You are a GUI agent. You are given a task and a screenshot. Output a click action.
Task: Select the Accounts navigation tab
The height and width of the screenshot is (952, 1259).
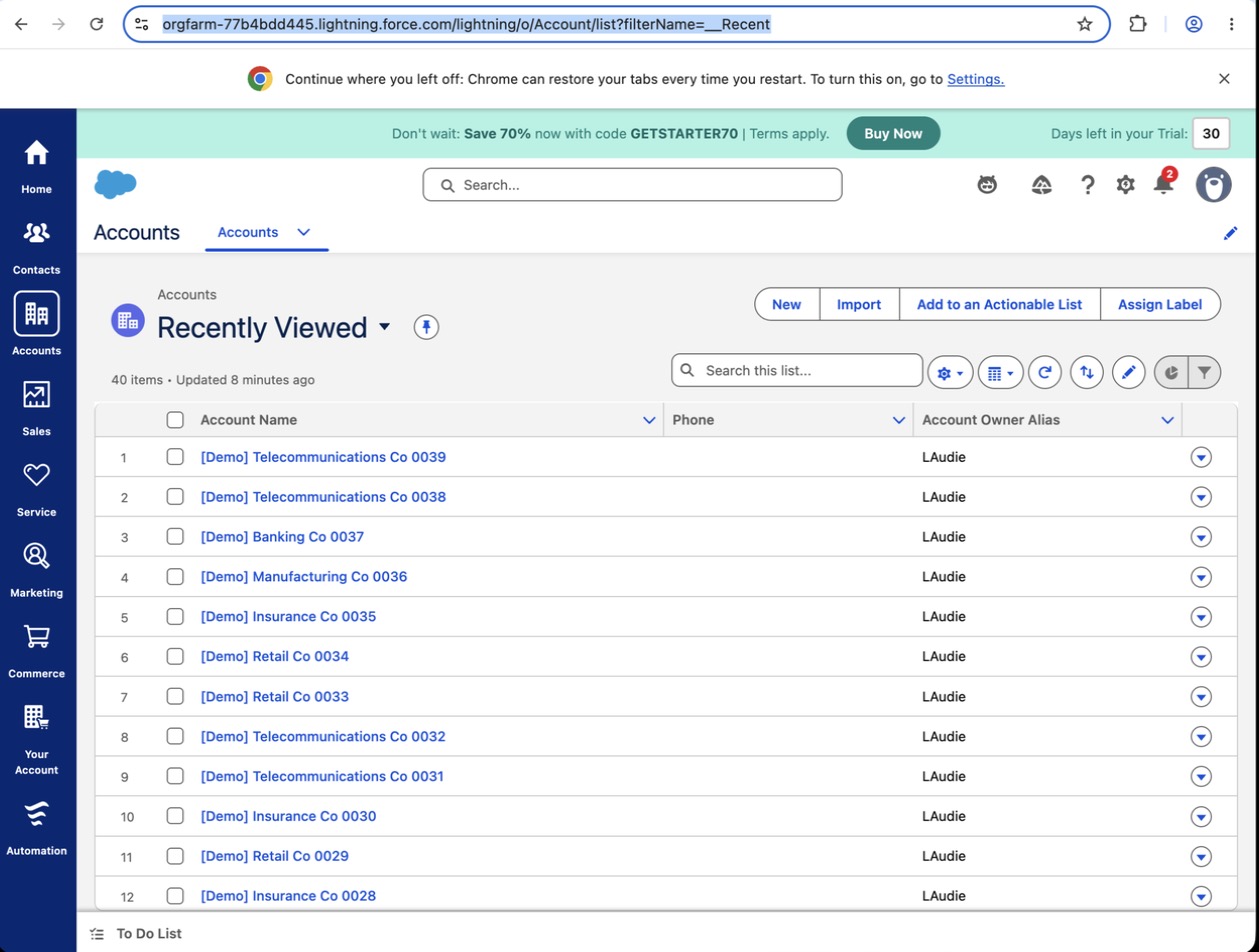(x=248, y=232)
